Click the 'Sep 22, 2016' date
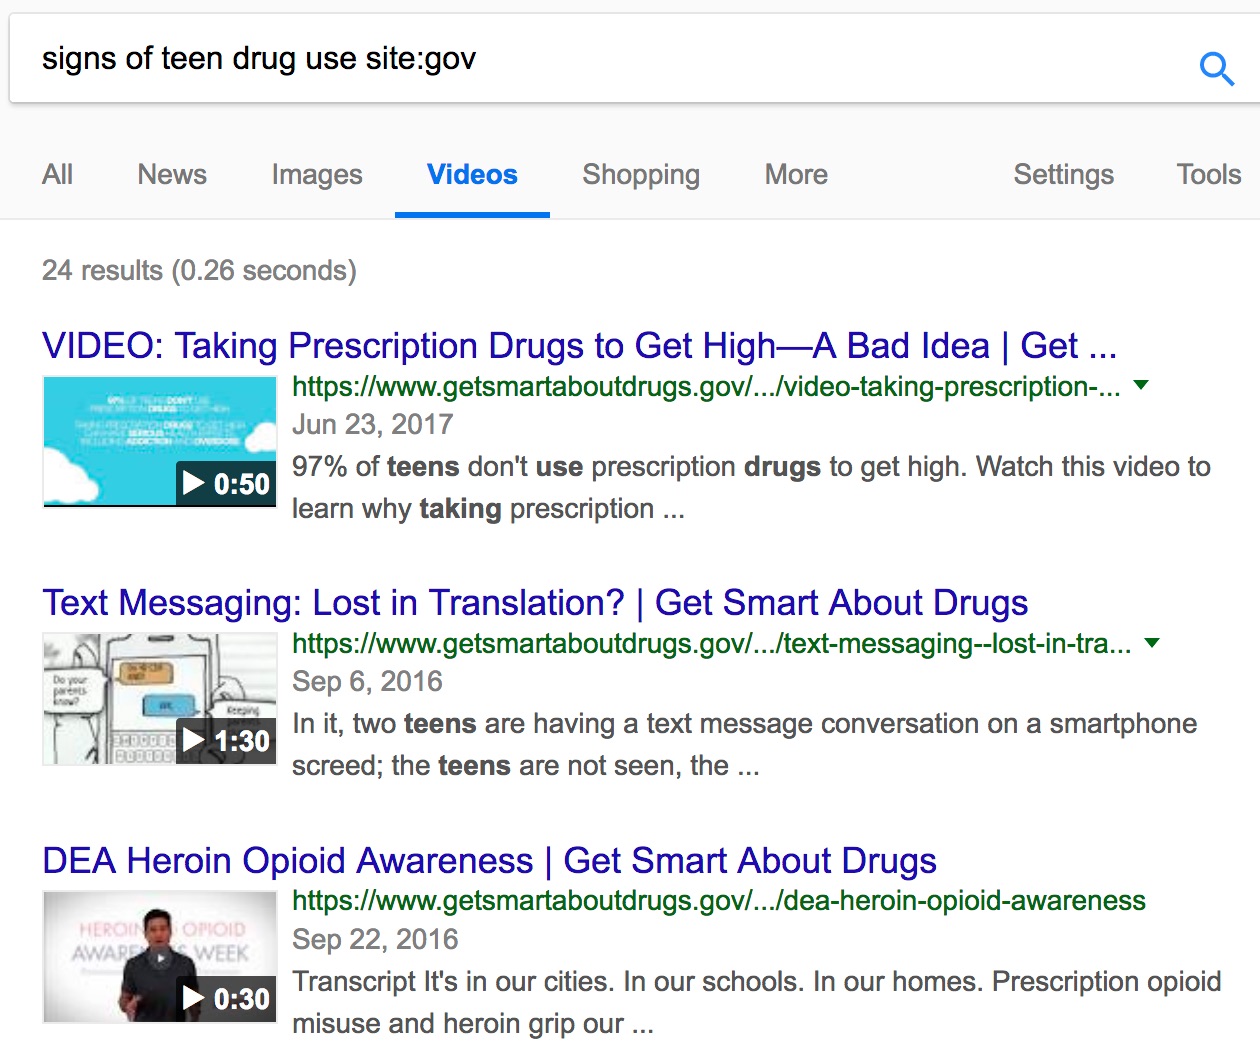This screenshot has width=1260, height=1050. tap(375, 939)
